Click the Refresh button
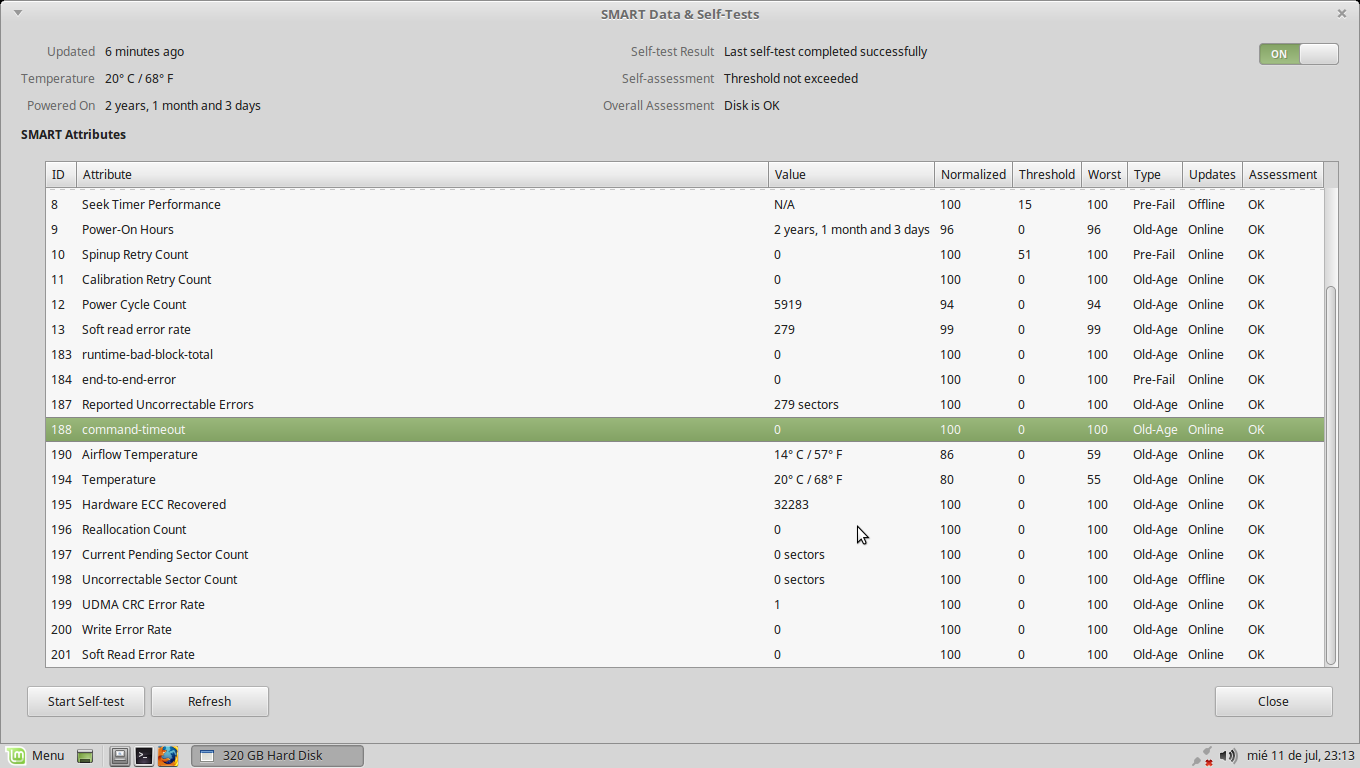 click(x=210, y=701)
